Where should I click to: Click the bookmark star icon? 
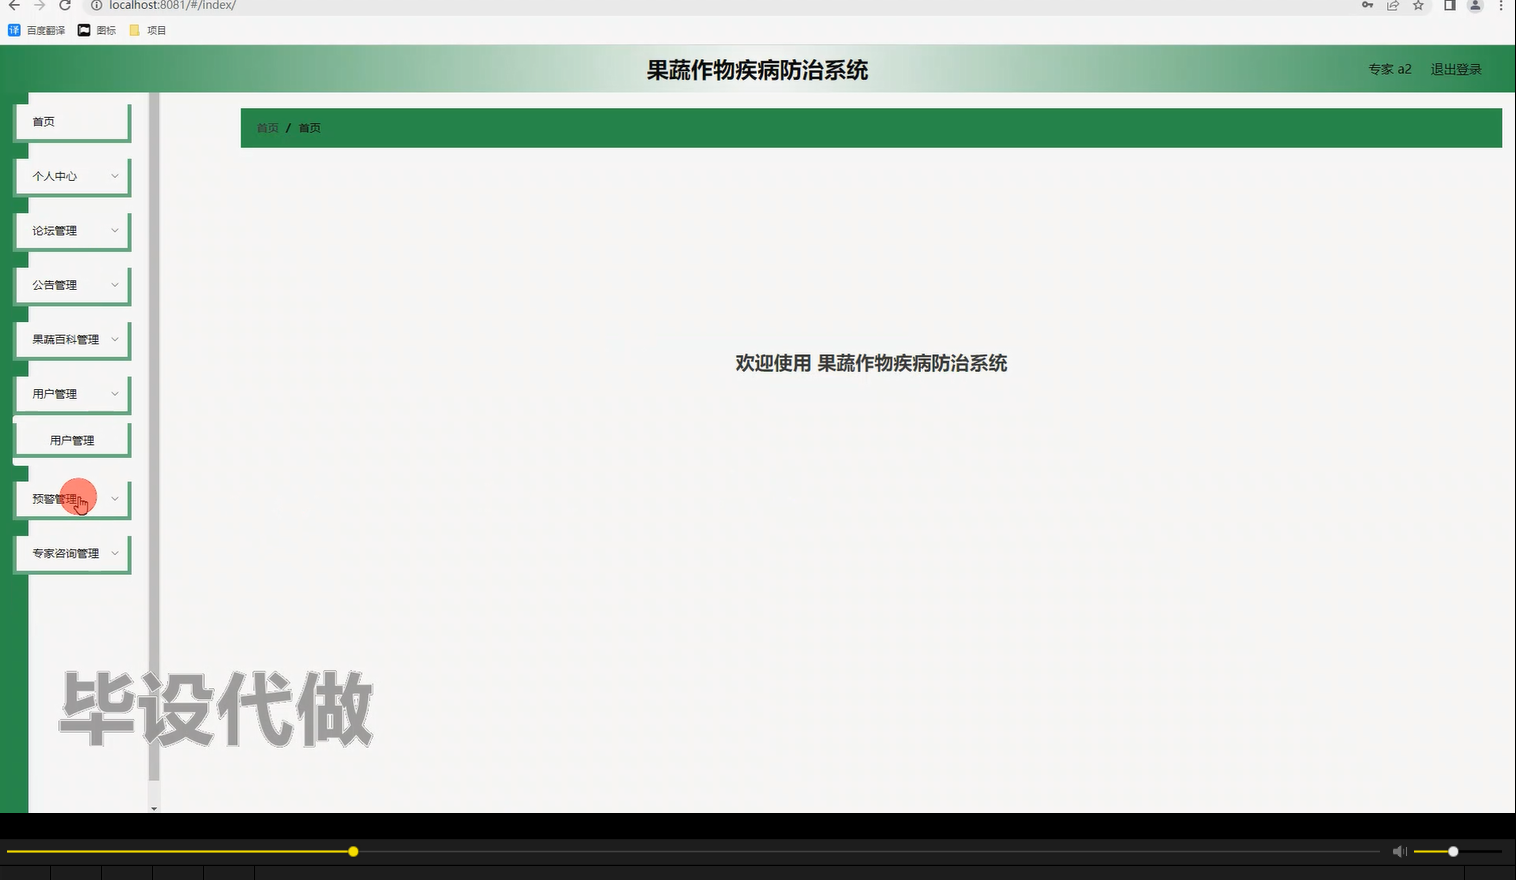click(x=1418, y=6)
